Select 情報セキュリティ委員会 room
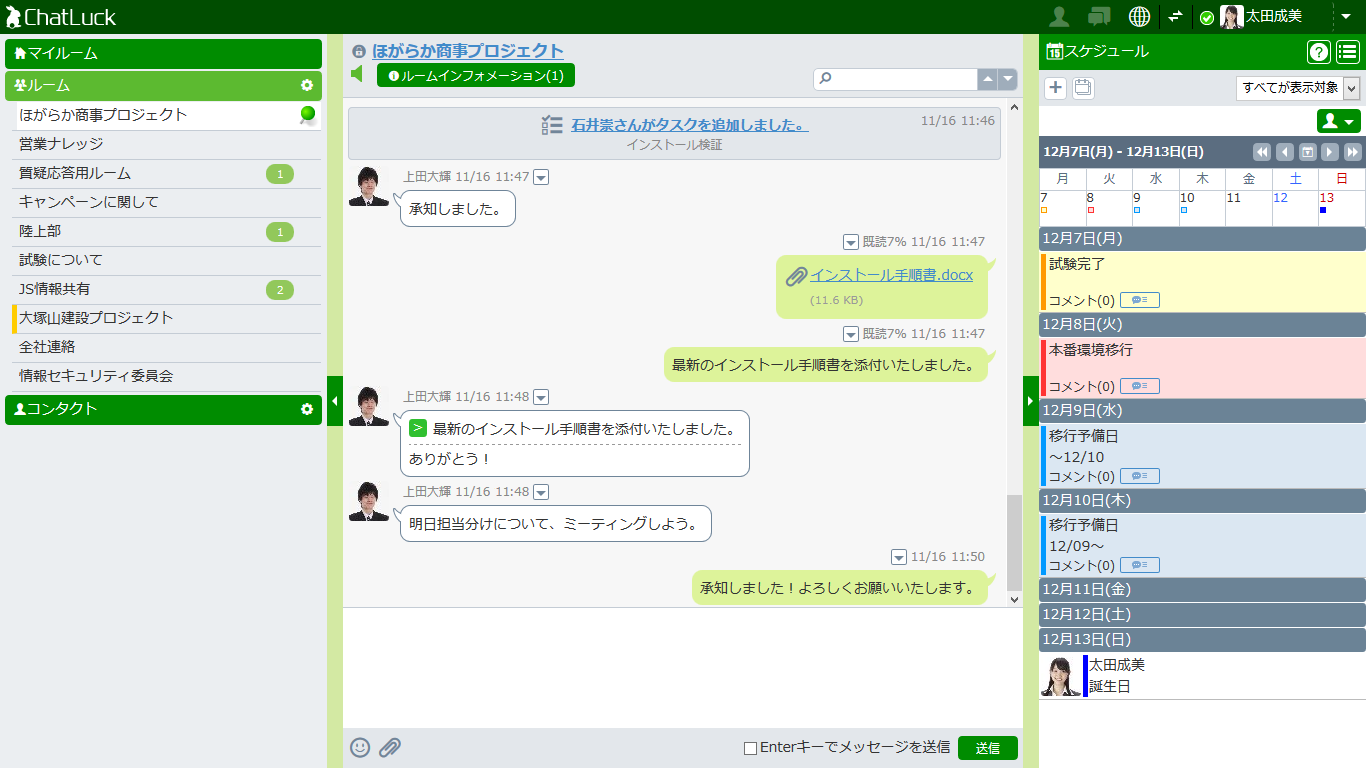 pyautogui.click(x=167, y=376)
